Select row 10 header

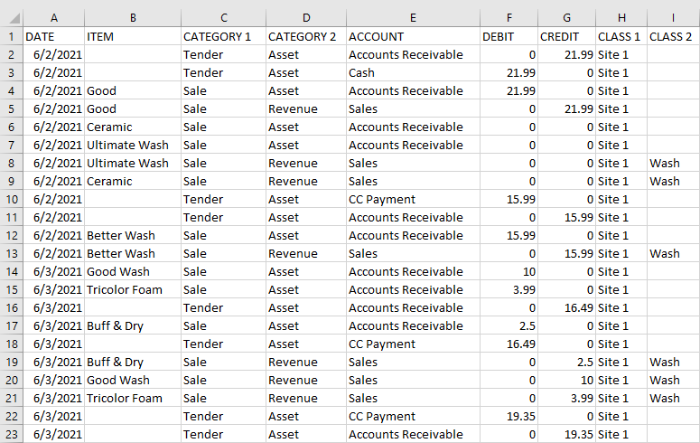[x=11, y=199]
